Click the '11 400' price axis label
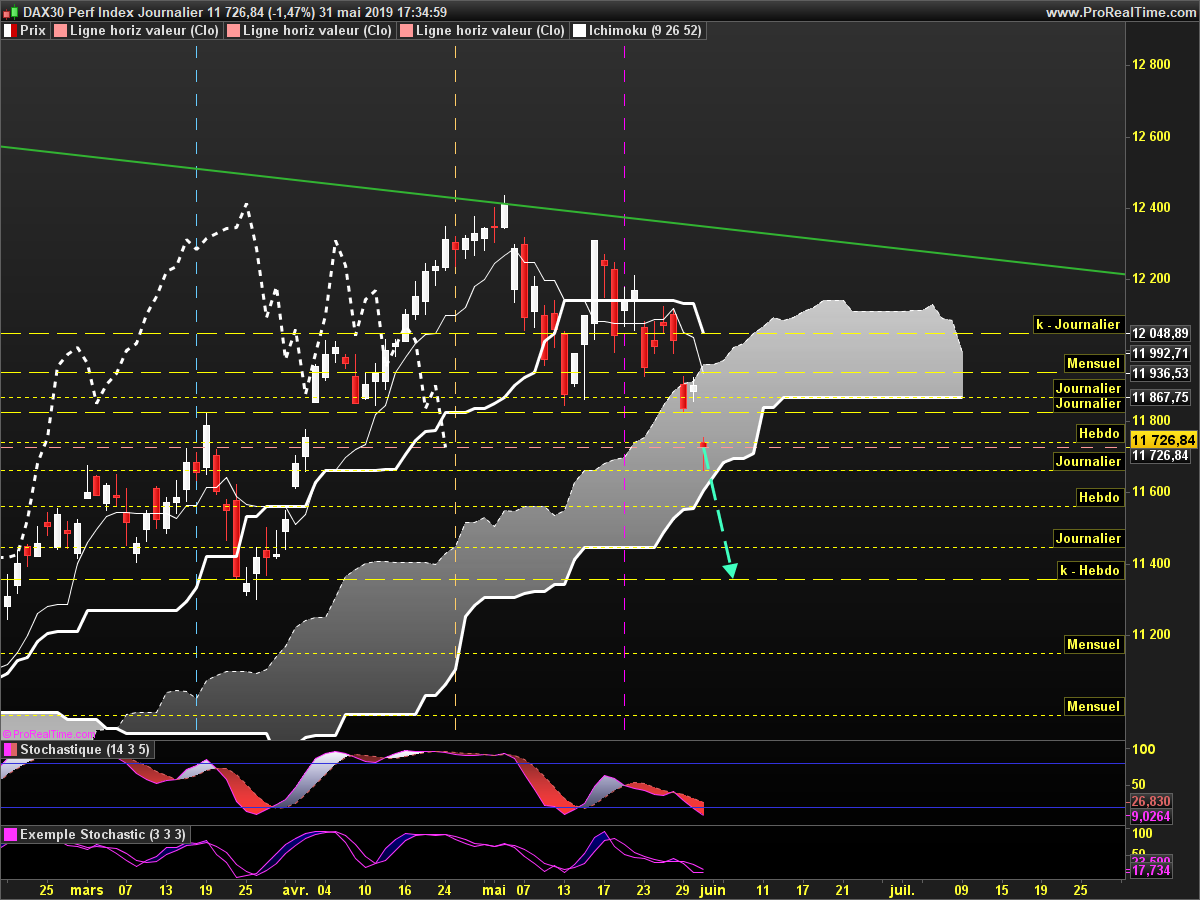 (1150, 563)
